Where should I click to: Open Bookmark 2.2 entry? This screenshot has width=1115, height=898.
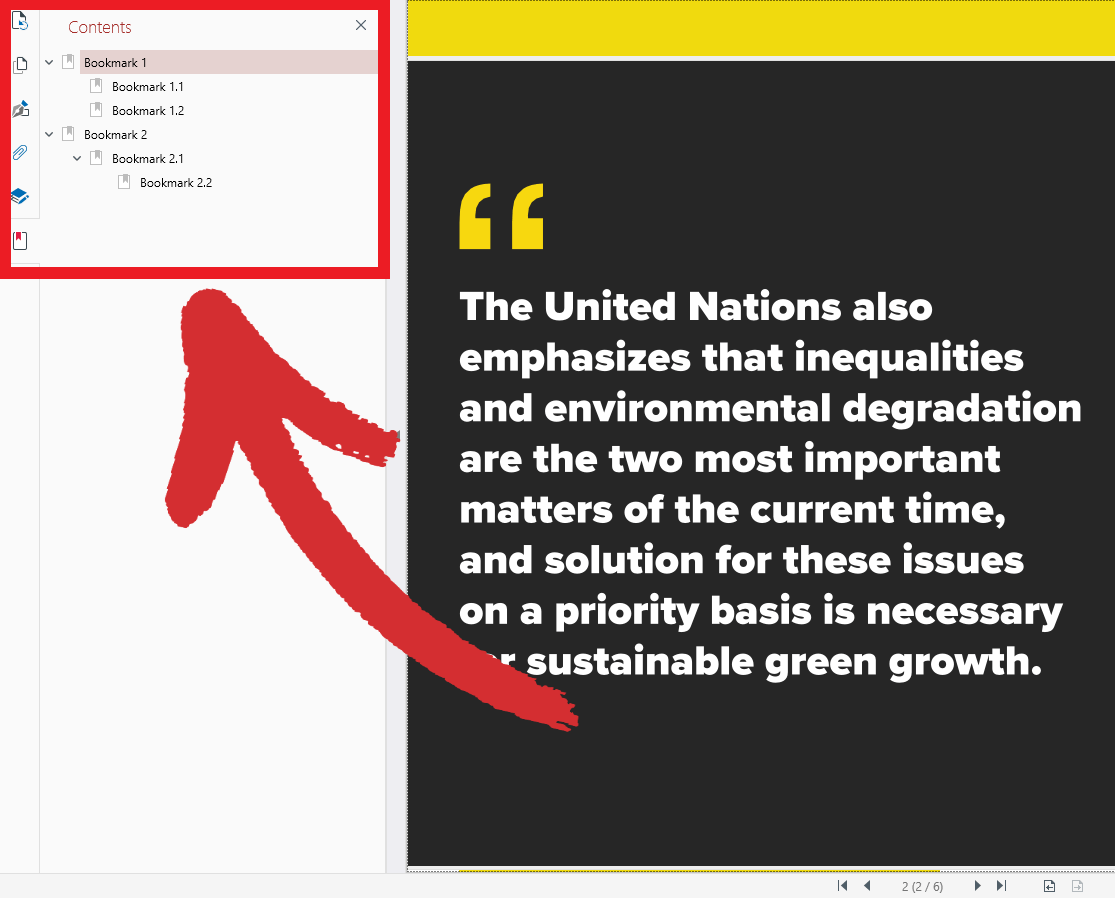point(176,183)
